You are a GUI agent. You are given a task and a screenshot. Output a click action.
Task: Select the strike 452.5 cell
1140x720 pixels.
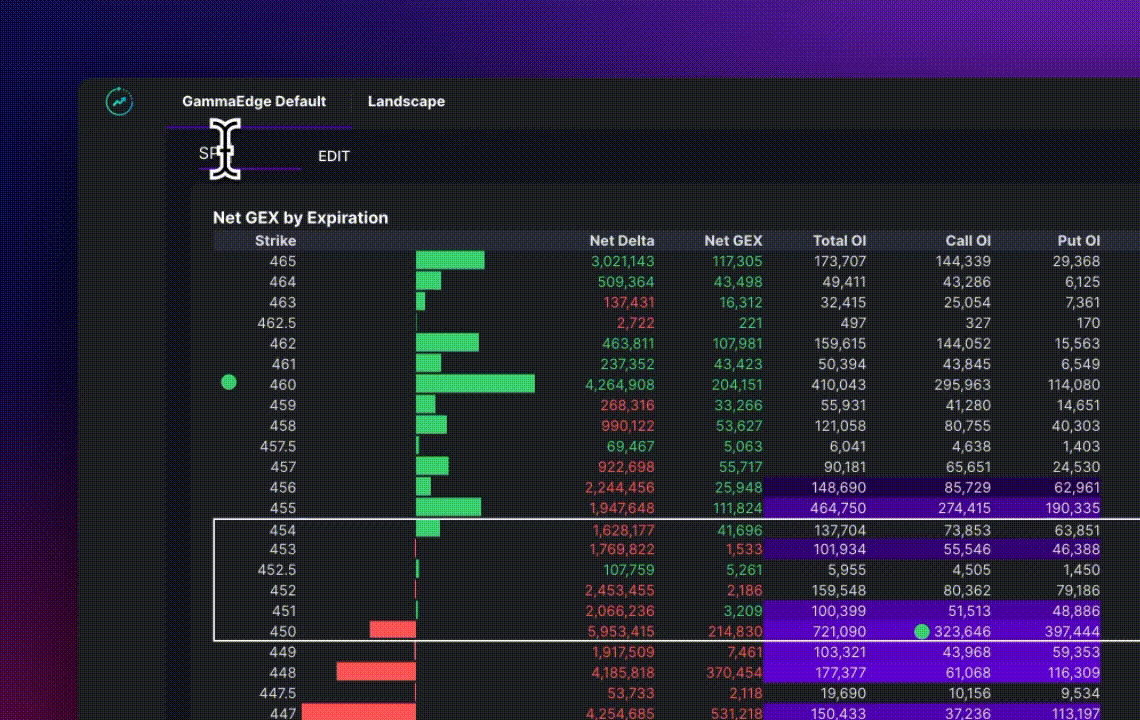pos(276,570)
